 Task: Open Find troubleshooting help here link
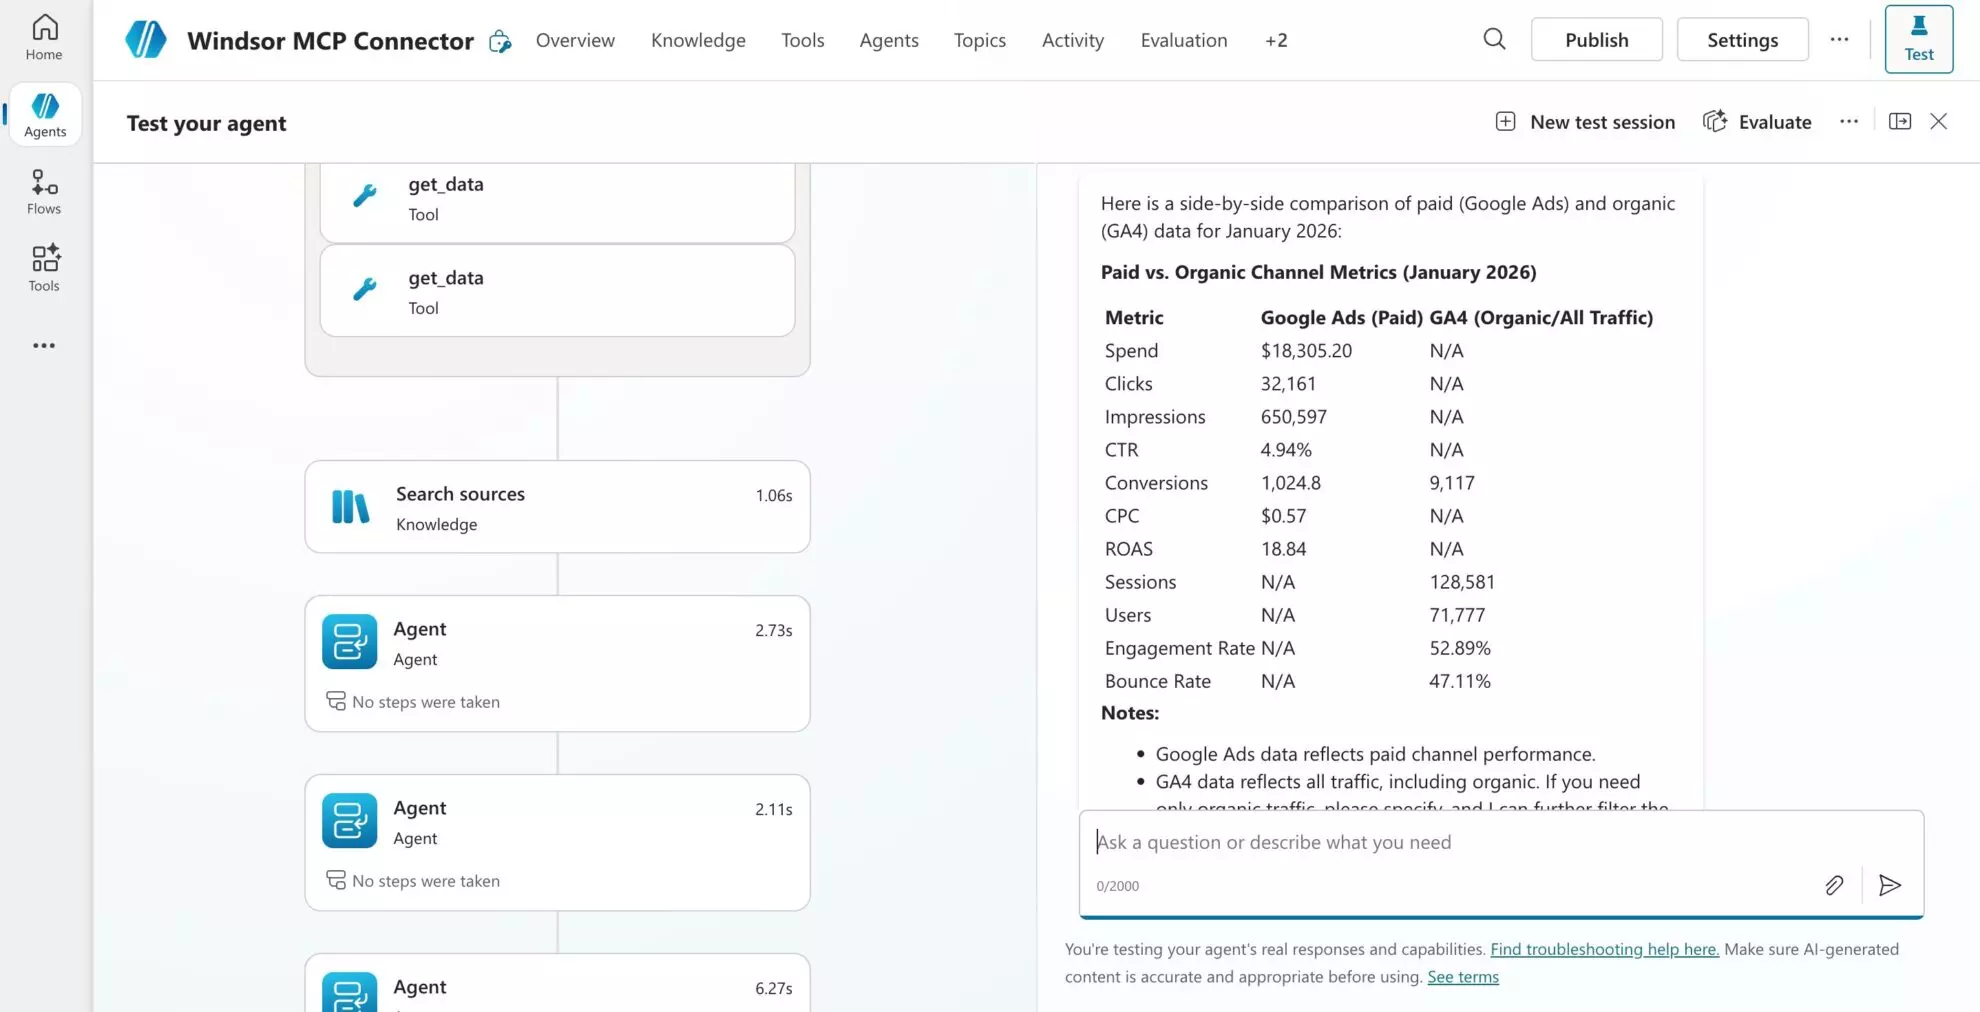pos(1604,949)
